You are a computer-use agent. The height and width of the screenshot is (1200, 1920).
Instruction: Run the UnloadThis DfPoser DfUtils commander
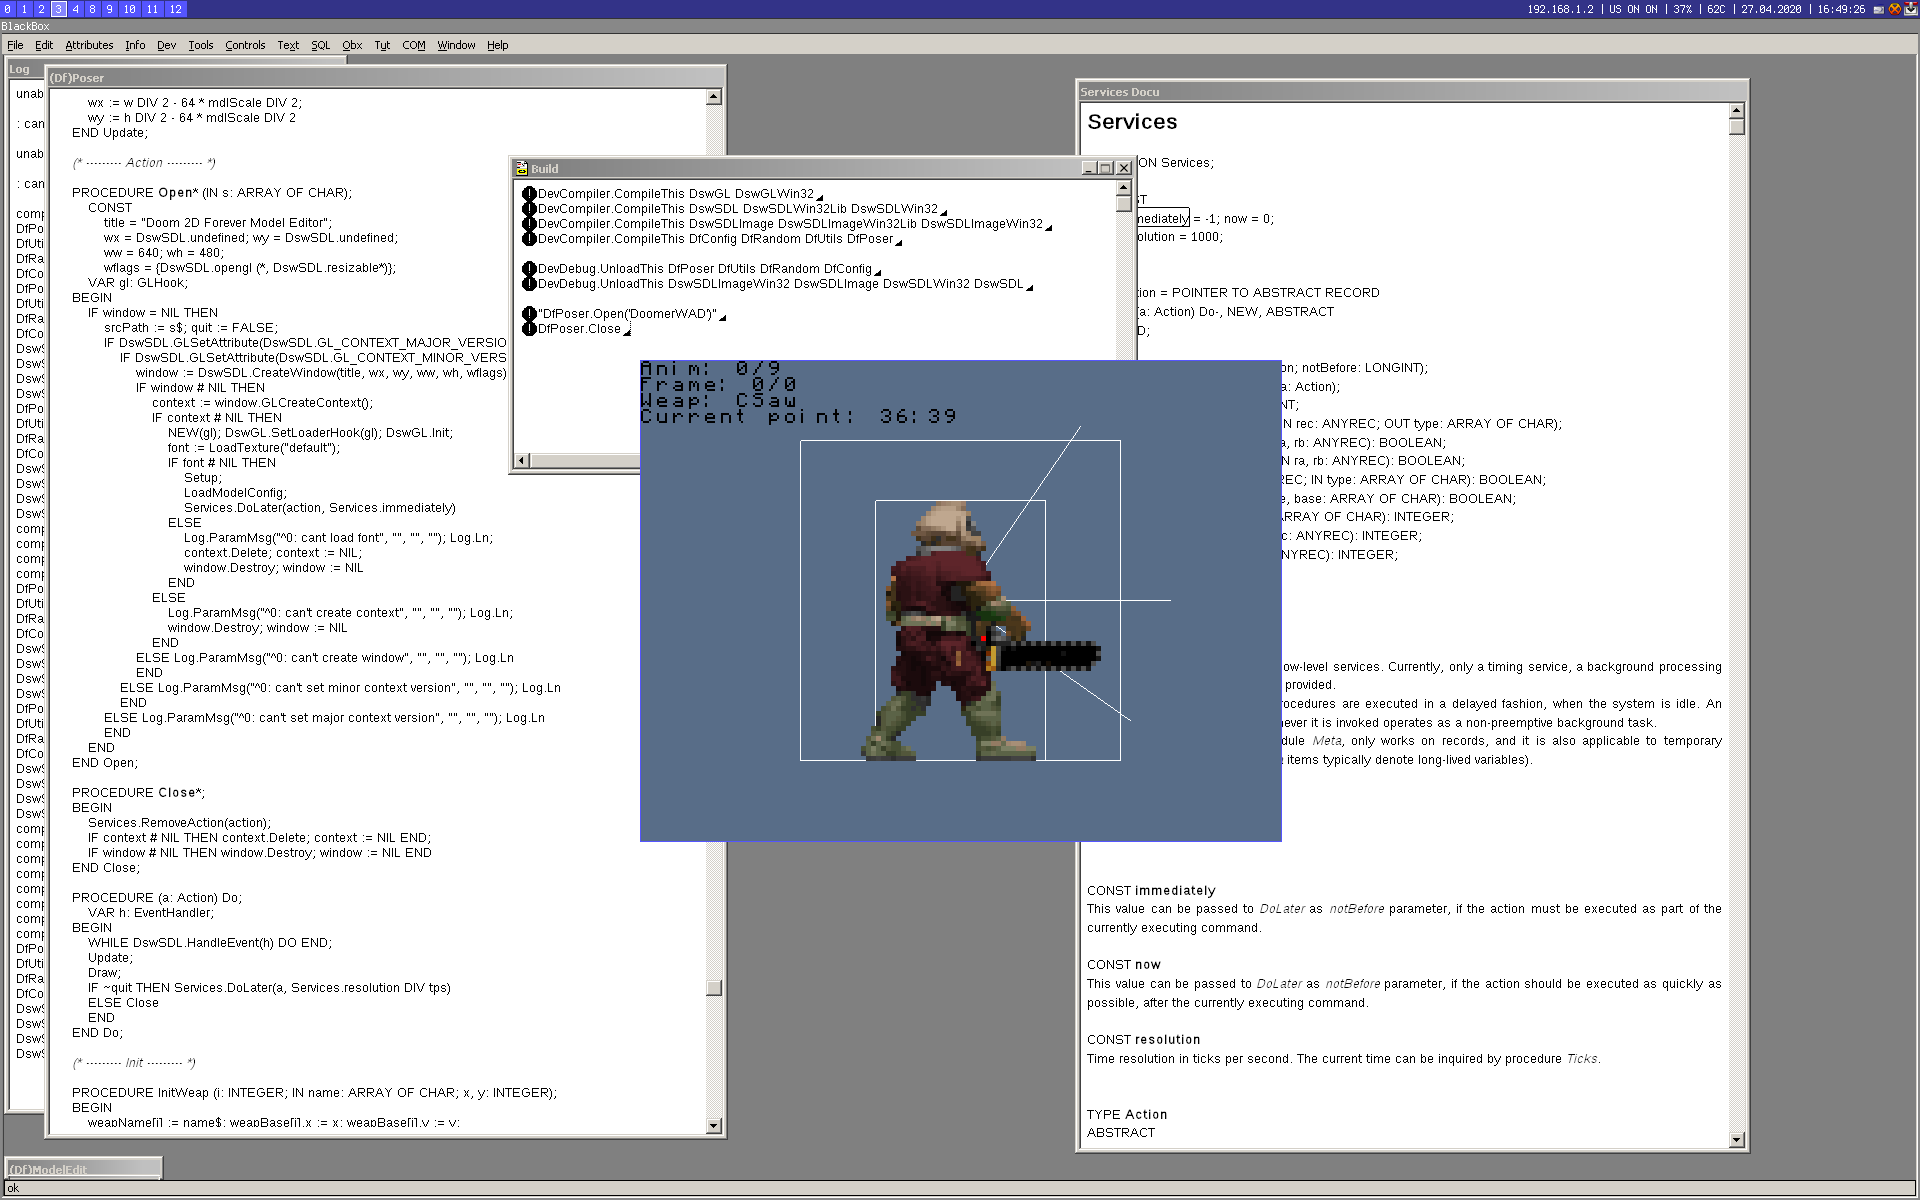click(529, 269)
